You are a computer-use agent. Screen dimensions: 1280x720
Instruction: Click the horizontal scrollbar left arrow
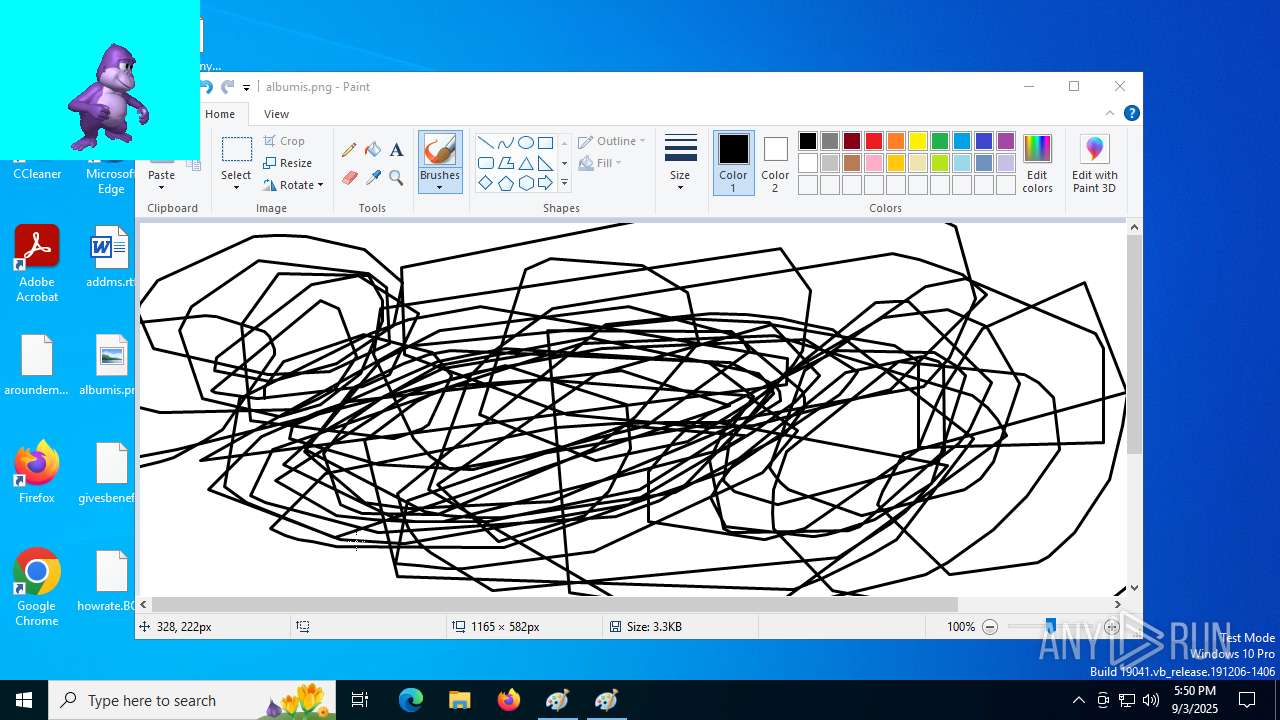coord(144,604)
